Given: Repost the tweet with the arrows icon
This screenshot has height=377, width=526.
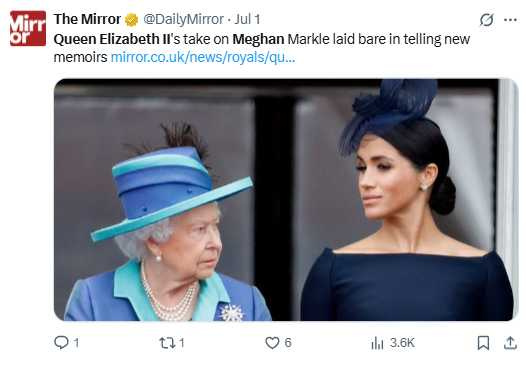Looking at the screenshot, I should tap(167, 343).
